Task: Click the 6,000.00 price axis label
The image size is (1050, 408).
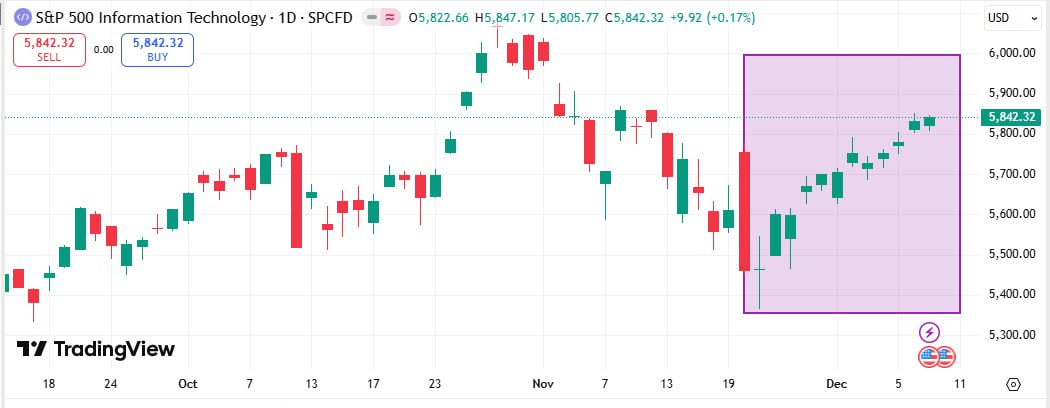Action: coord(1012,53)
